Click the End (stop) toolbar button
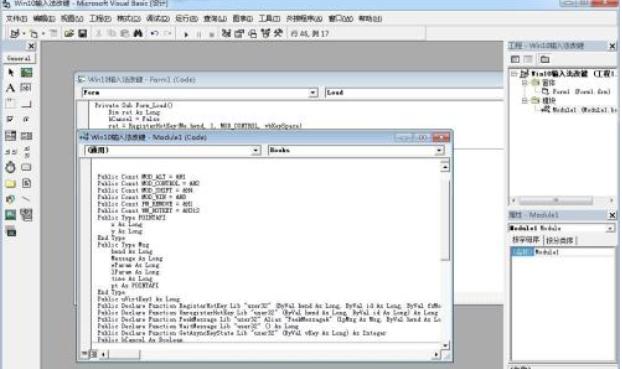622x369 pixels. tap(211, 34)
